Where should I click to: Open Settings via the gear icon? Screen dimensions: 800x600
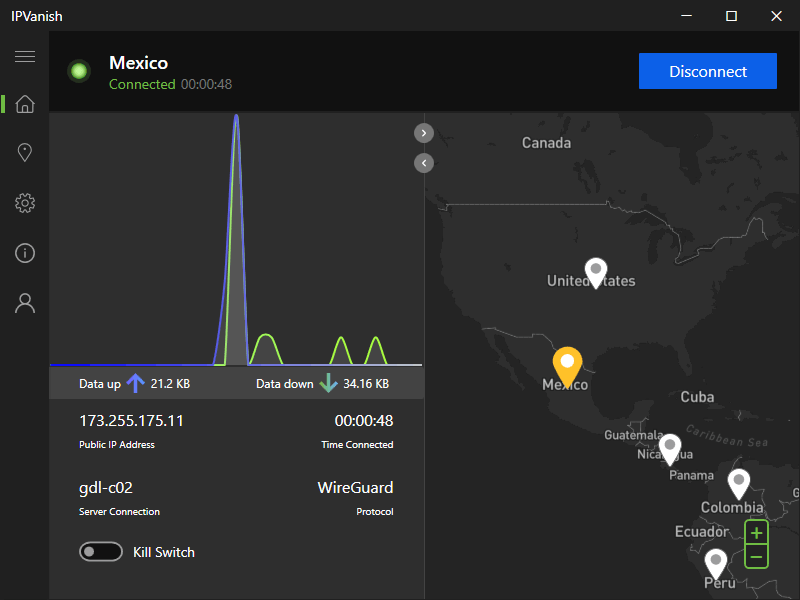coord(24,202)
